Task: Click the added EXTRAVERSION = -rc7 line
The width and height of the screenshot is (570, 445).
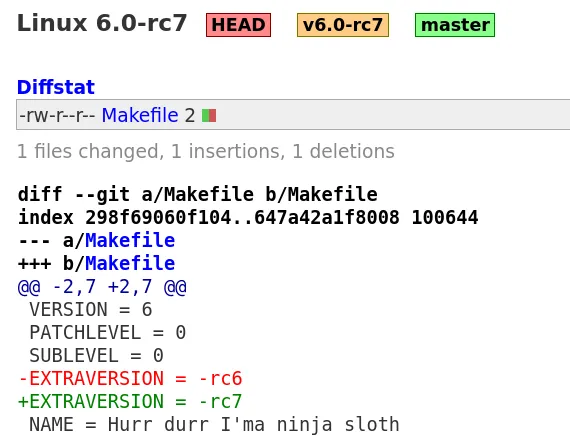Action: (130, 401)
